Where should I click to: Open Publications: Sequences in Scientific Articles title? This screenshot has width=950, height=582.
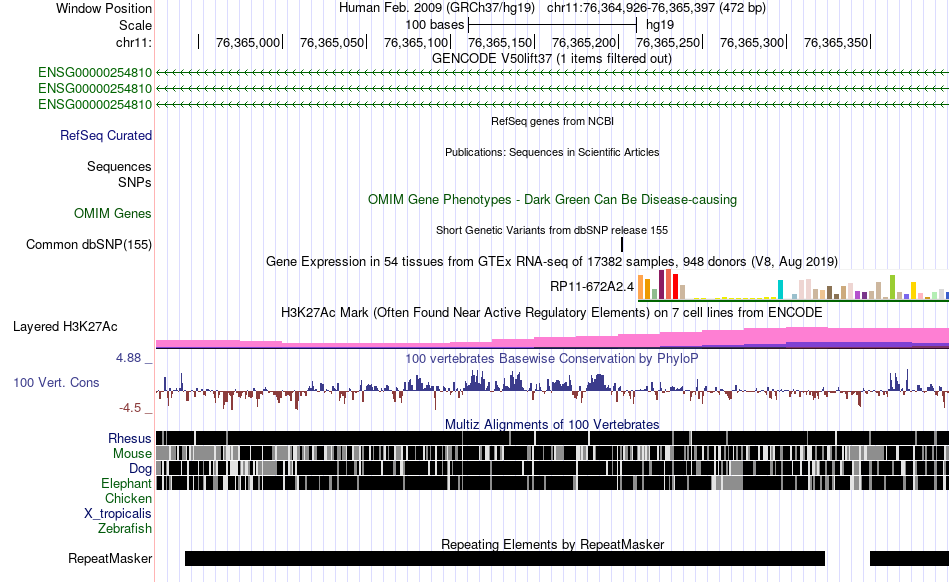coord(552,152)
